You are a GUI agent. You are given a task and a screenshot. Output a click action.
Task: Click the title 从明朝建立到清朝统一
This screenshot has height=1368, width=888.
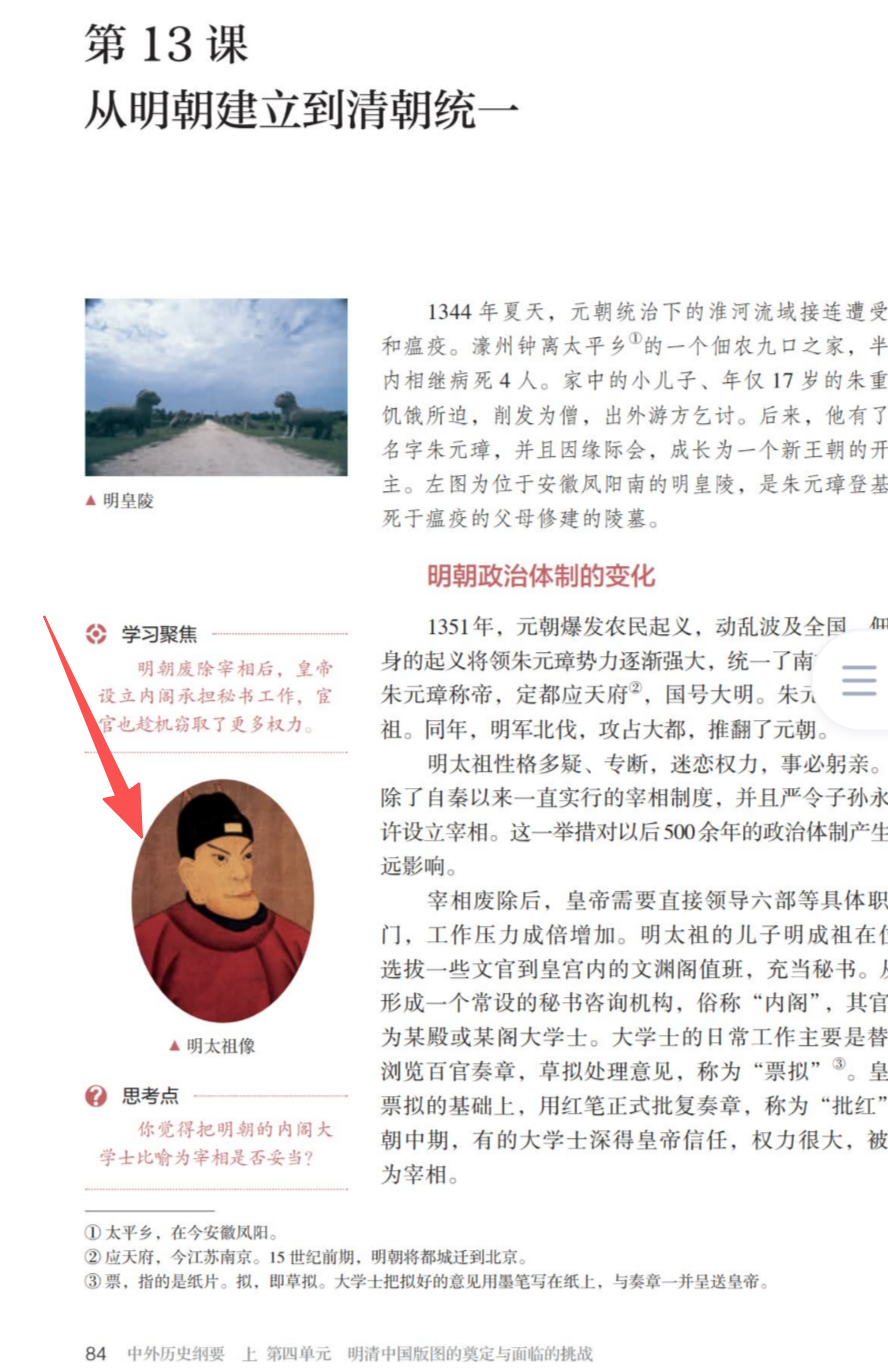[x=301, y=111]
